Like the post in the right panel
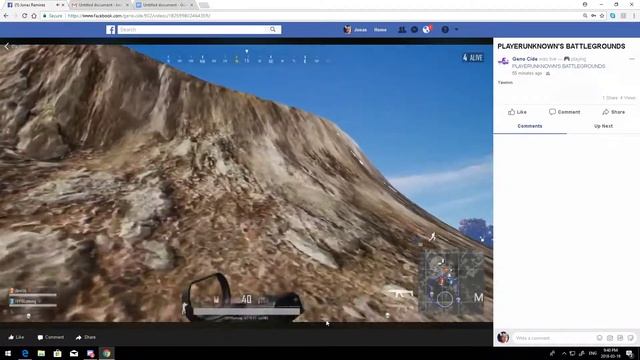 517,112
